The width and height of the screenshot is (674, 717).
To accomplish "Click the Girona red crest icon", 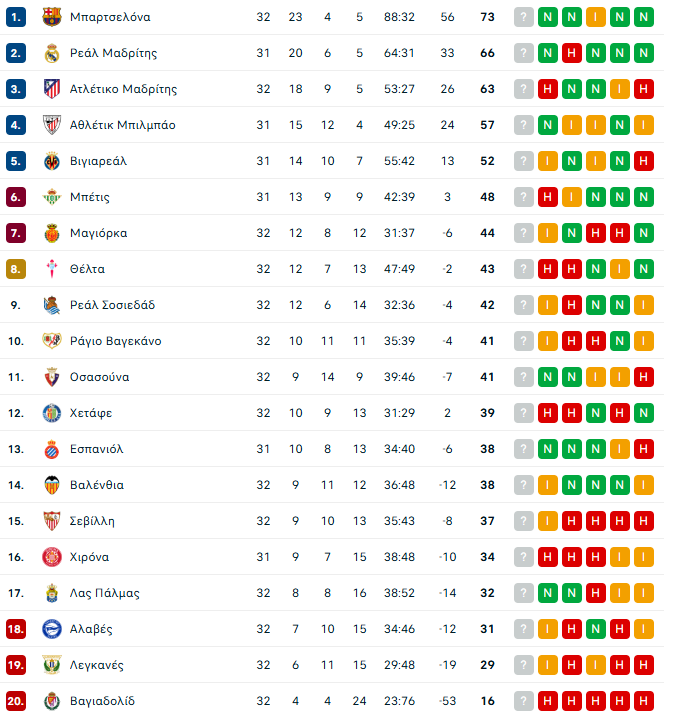I will point(52,557).
